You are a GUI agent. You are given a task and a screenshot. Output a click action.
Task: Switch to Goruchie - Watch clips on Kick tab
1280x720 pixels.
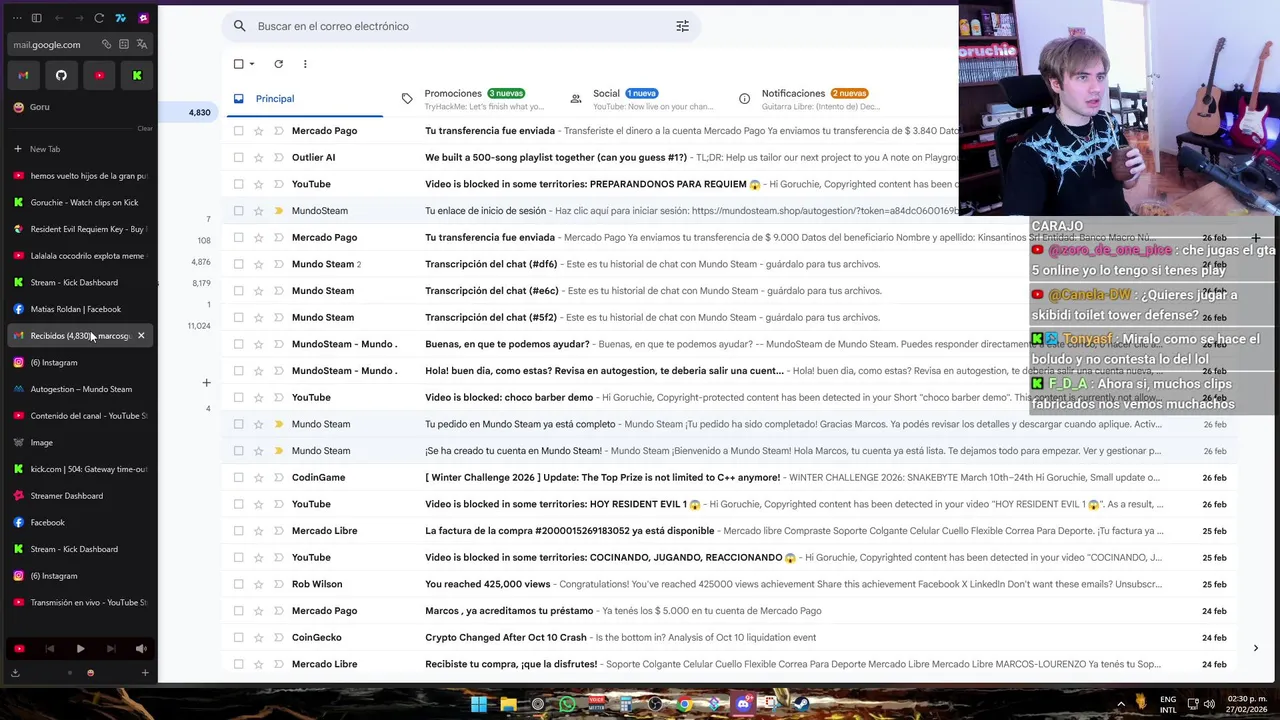[79, 202]
